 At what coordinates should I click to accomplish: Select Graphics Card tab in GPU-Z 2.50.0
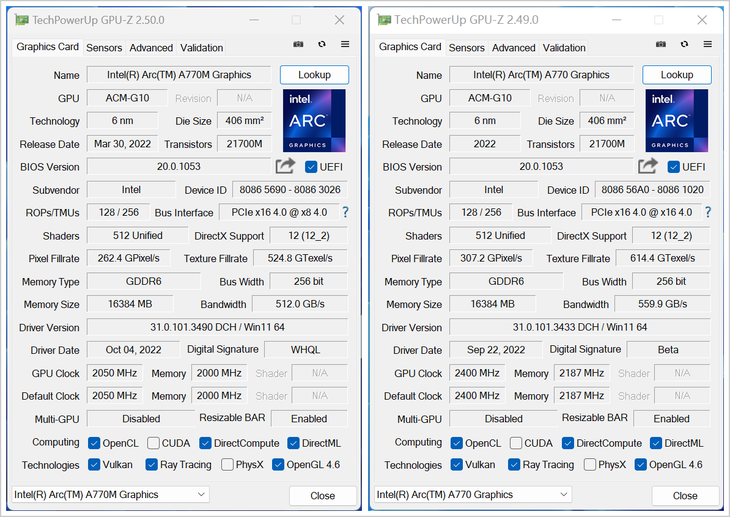pyautogui.click(x=47, y=47)
